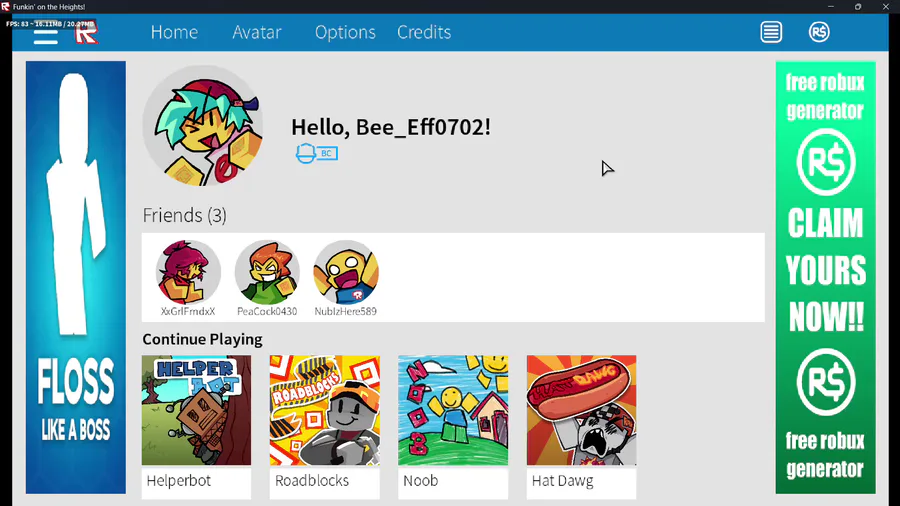Open XxGrlFrndxX friend avatar
Viewport: 900px width, 506px height.
click(188, 272)
